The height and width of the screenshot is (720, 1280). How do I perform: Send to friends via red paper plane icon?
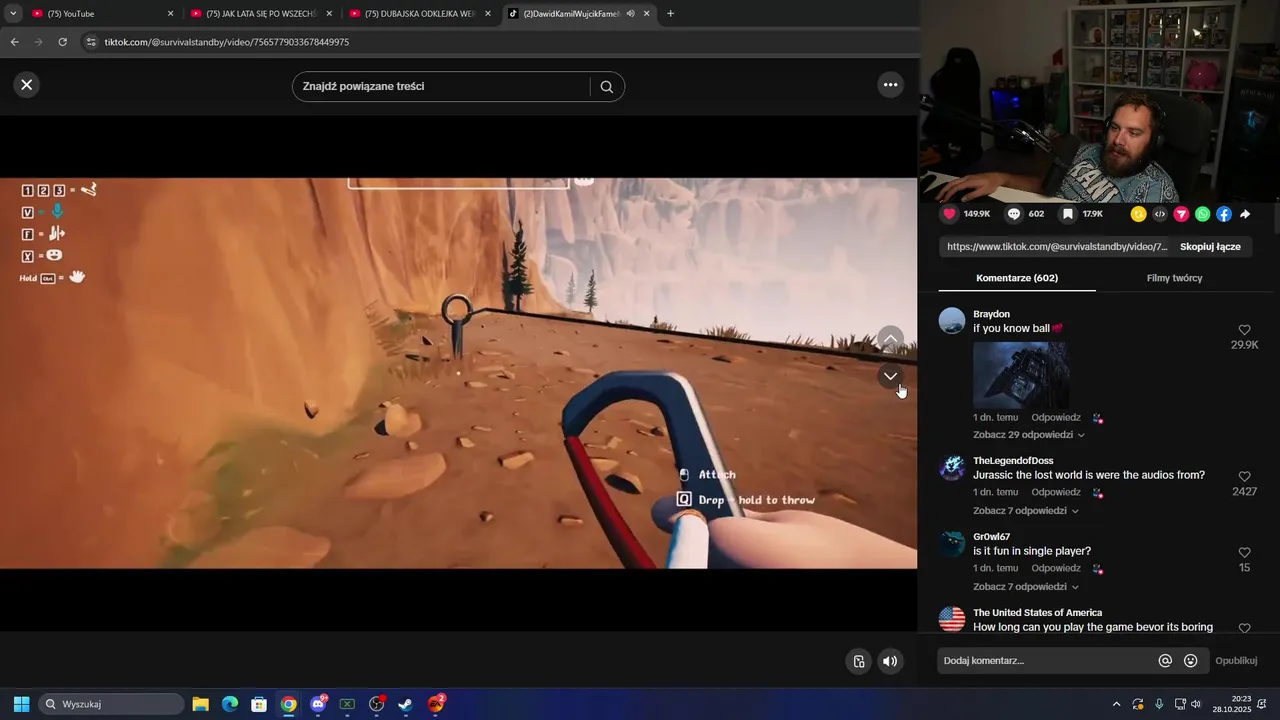click(1181, 214)
